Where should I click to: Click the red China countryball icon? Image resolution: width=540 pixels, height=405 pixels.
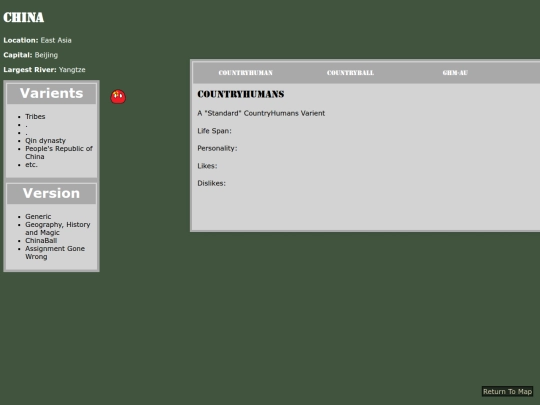118,97
